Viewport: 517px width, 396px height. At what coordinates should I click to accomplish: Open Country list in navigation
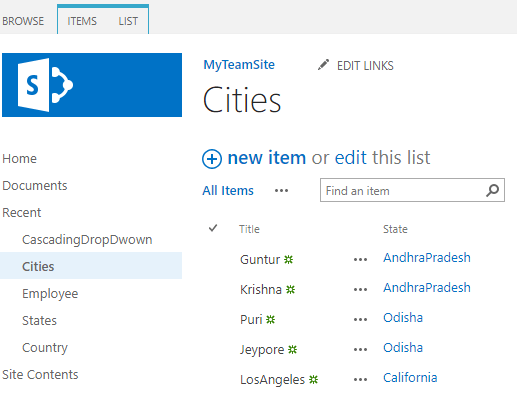point(45,347)
